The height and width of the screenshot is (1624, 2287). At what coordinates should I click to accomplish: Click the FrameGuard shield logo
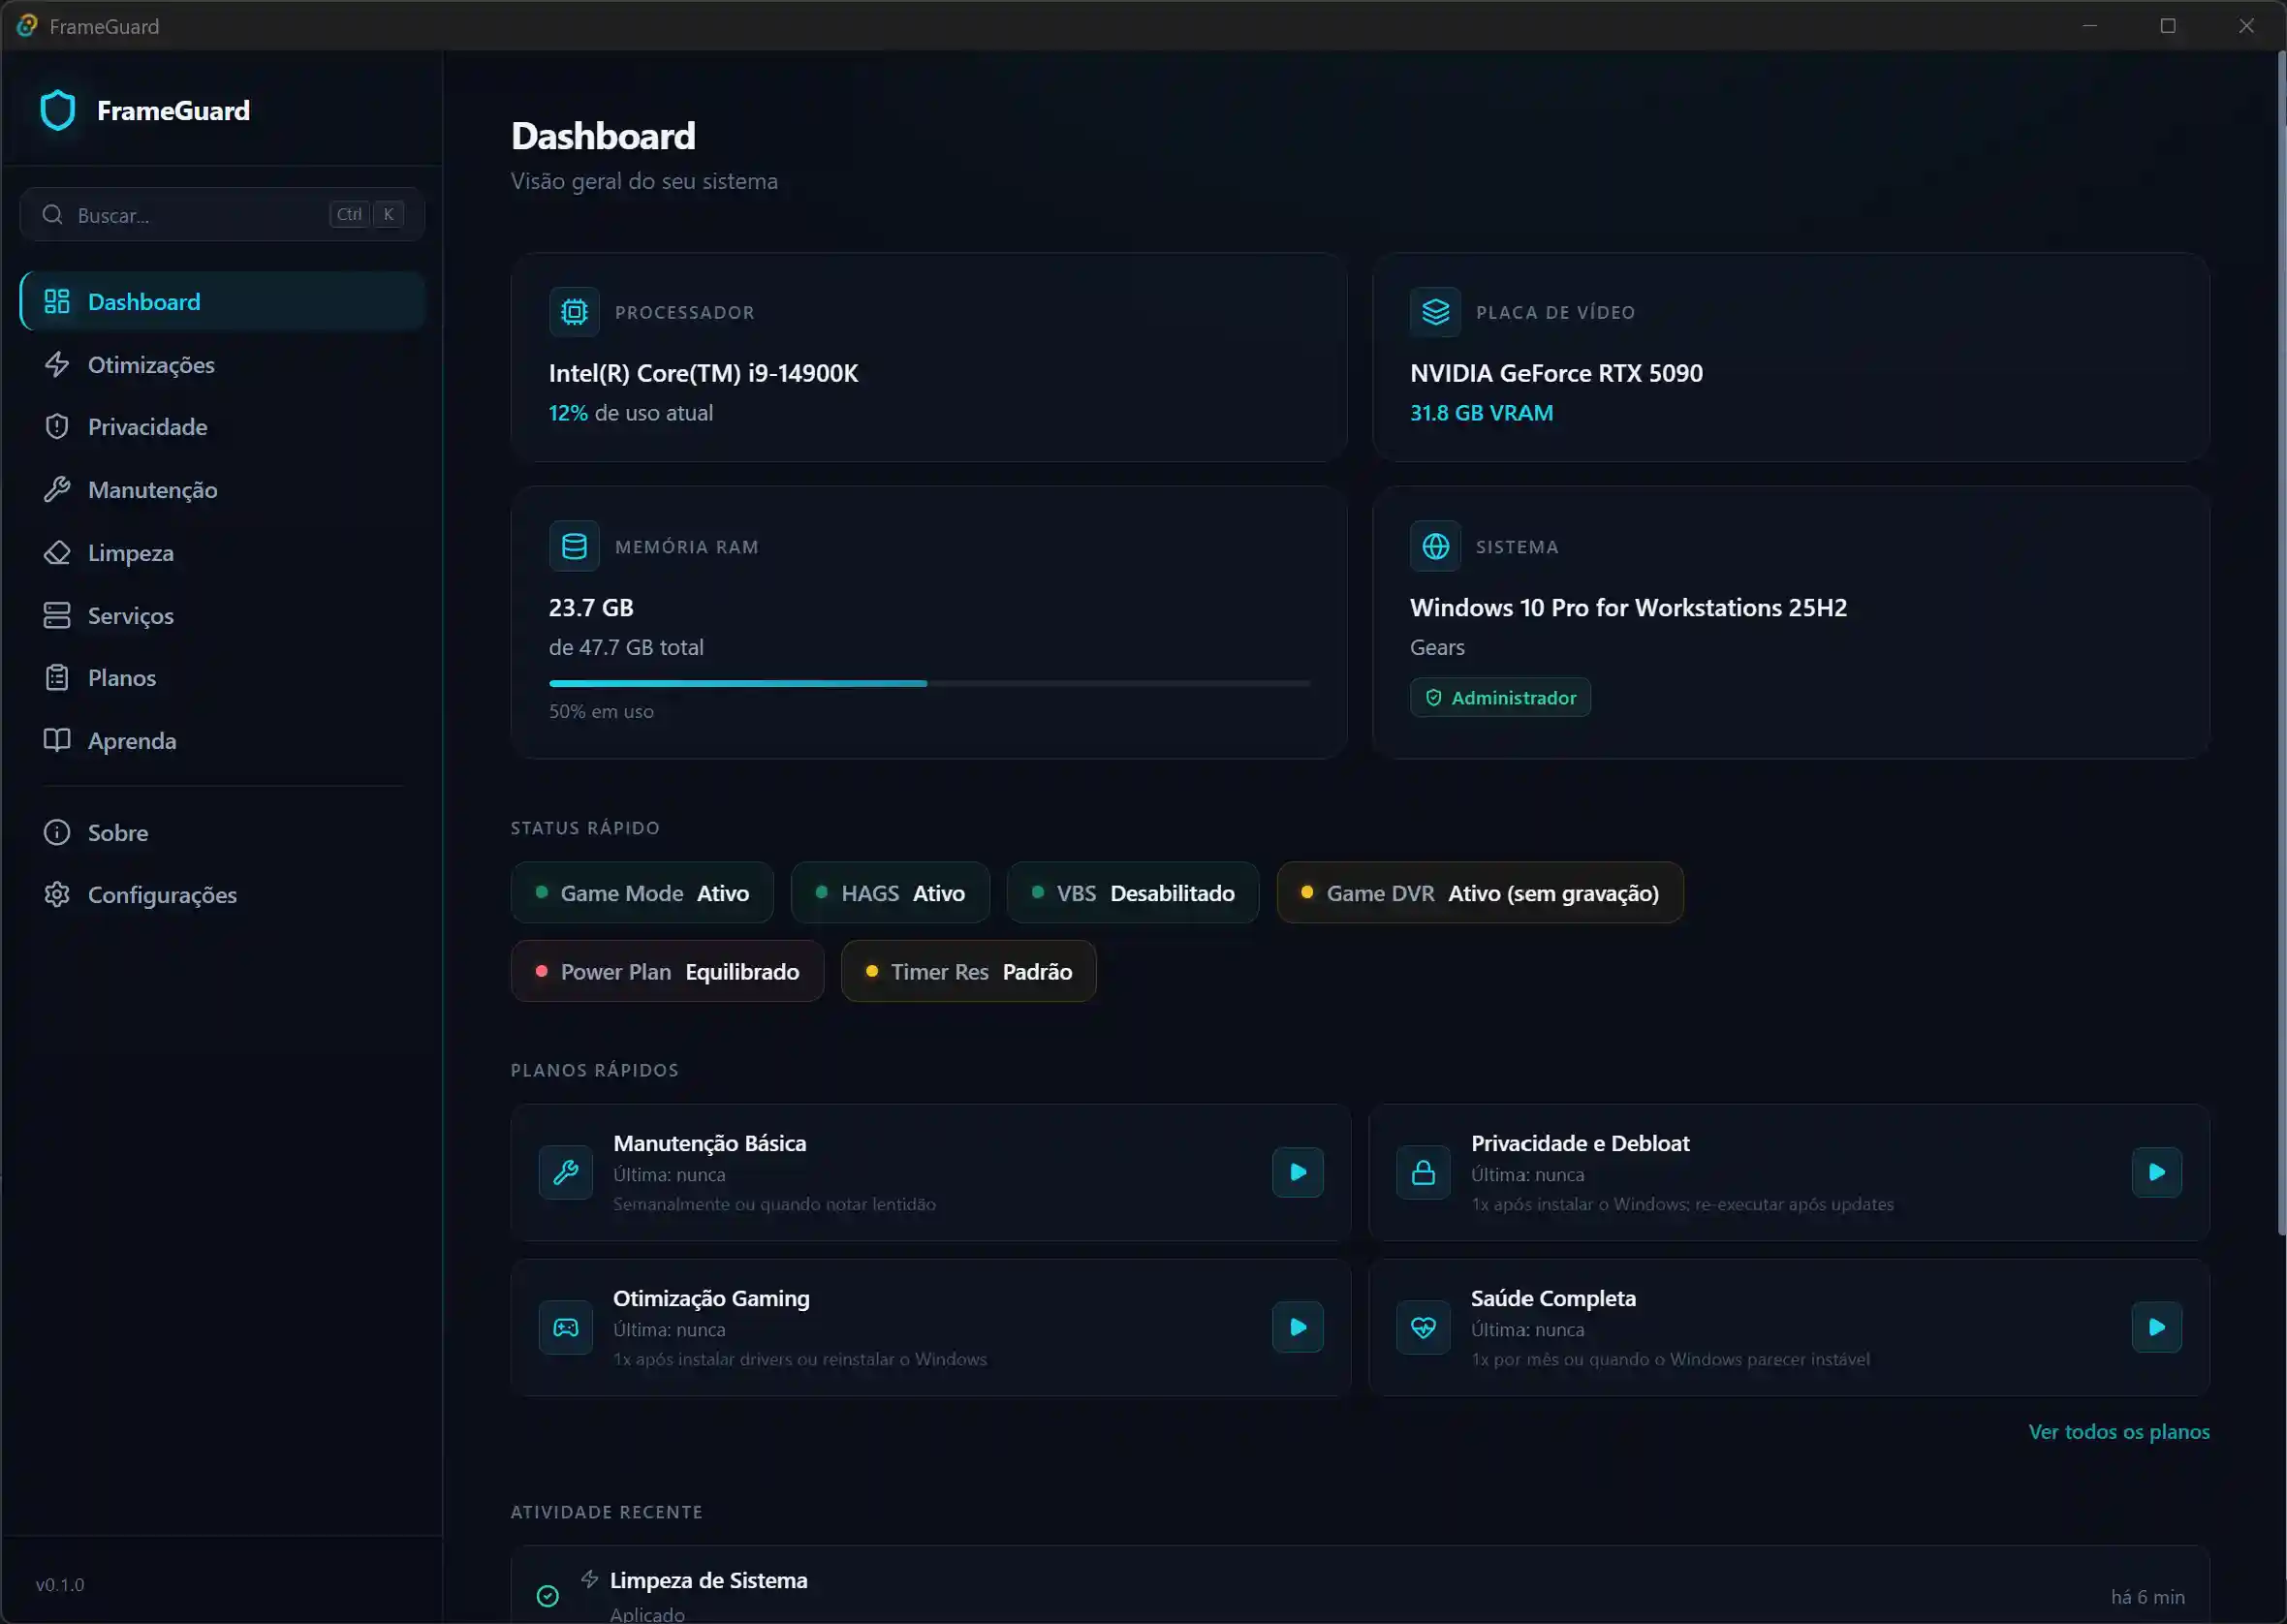click(x=57, y=110)
